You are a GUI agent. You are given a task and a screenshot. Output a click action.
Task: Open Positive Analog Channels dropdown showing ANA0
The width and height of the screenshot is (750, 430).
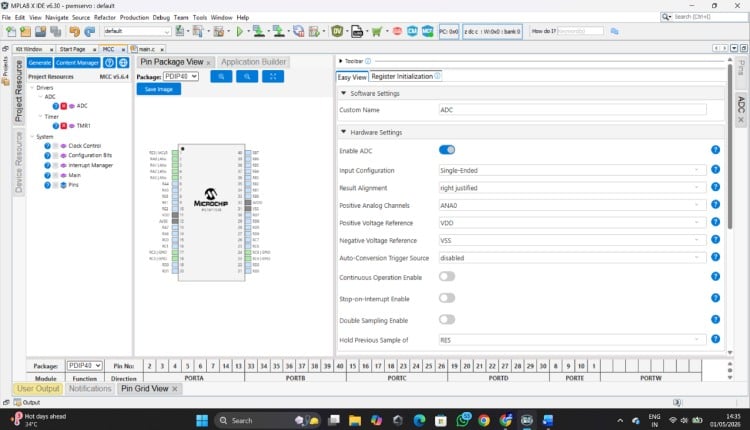pos(572,205)
